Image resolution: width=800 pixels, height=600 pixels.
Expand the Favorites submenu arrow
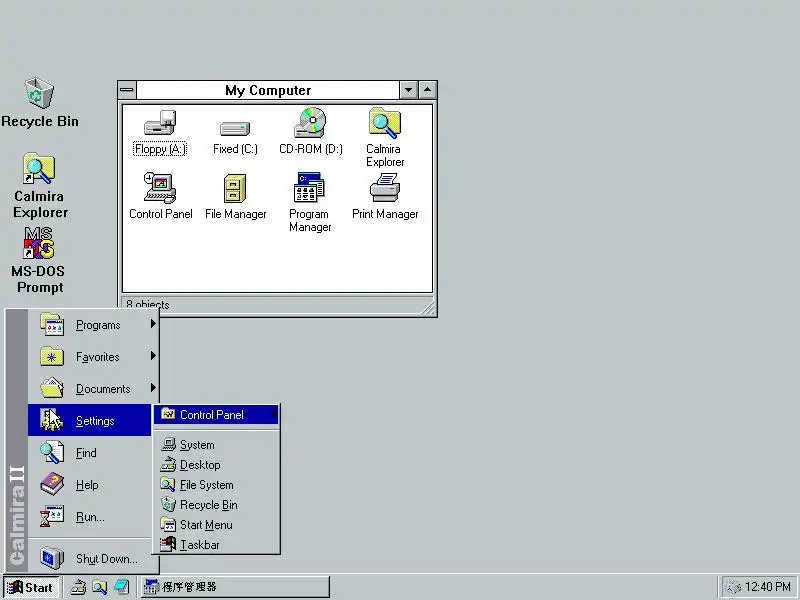[x=153, y=356]
